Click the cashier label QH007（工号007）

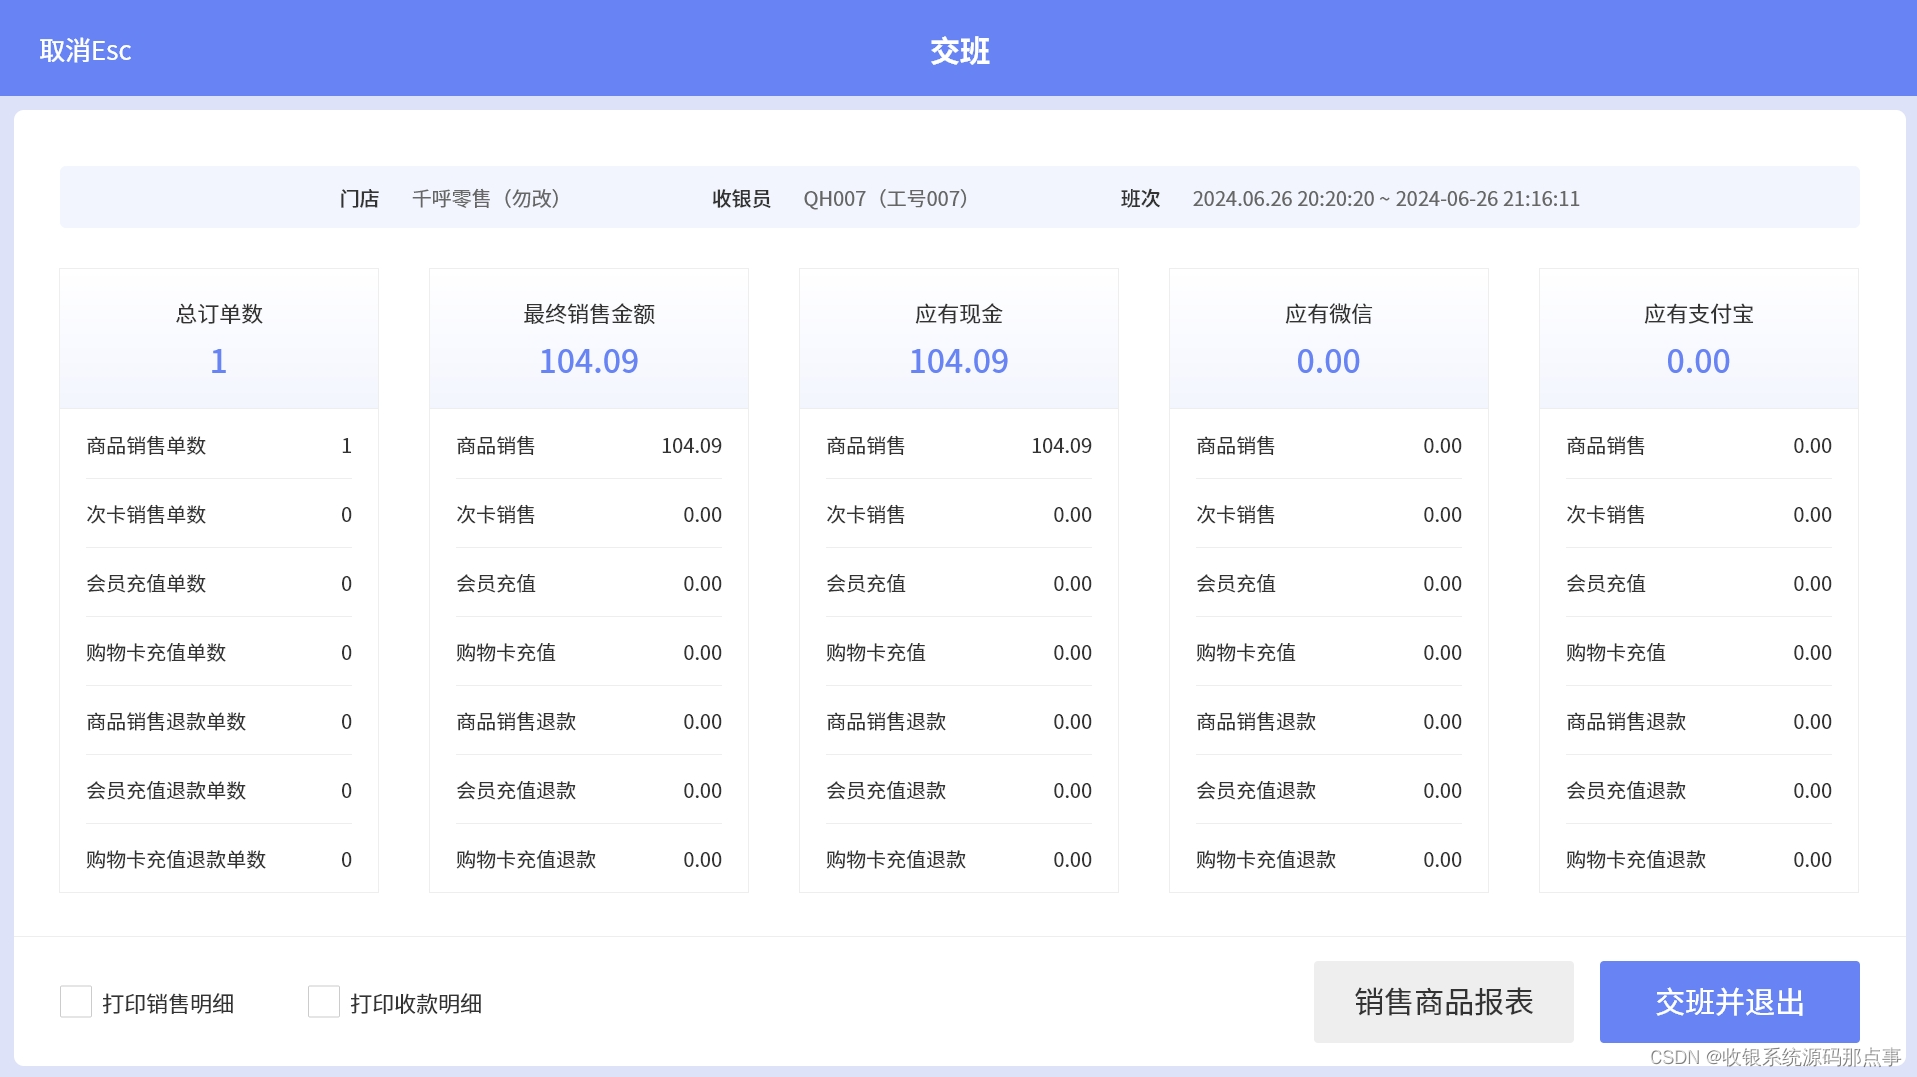886,198
